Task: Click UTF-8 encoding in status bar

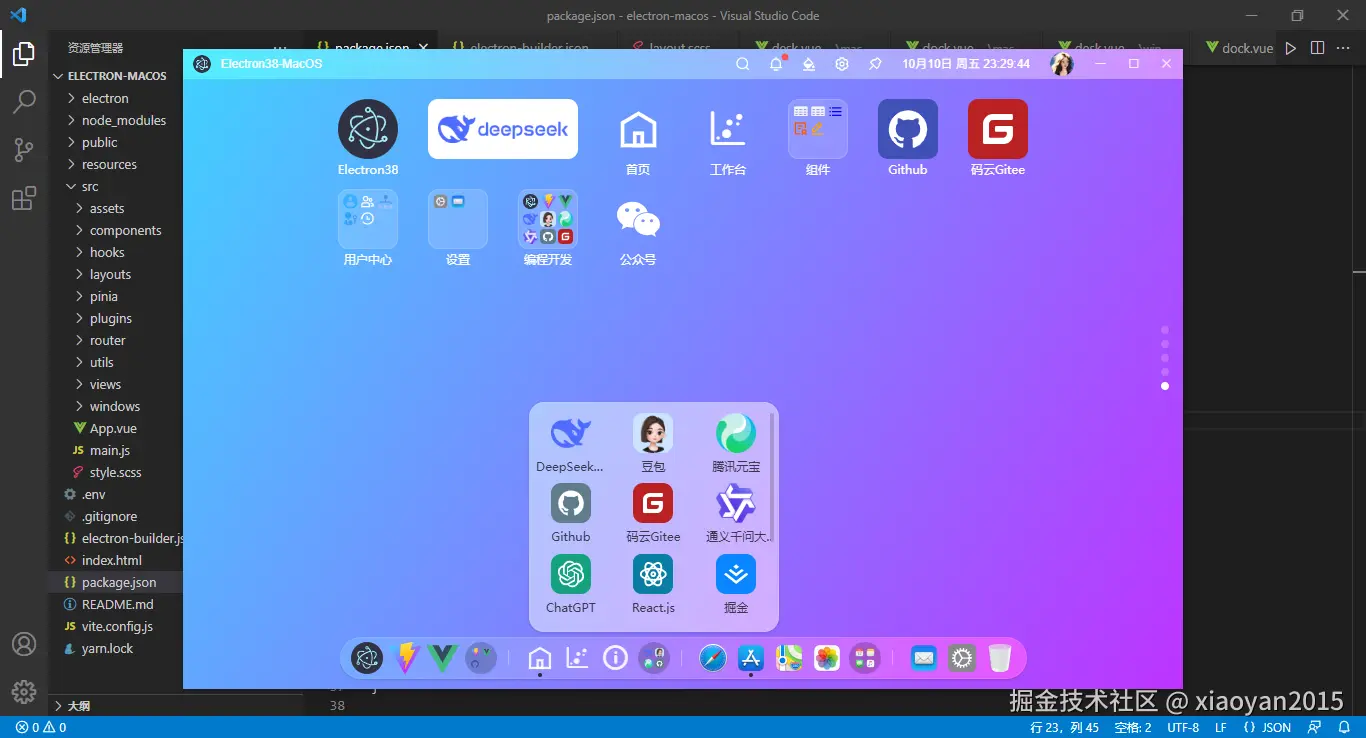Action: point(1183,727)
